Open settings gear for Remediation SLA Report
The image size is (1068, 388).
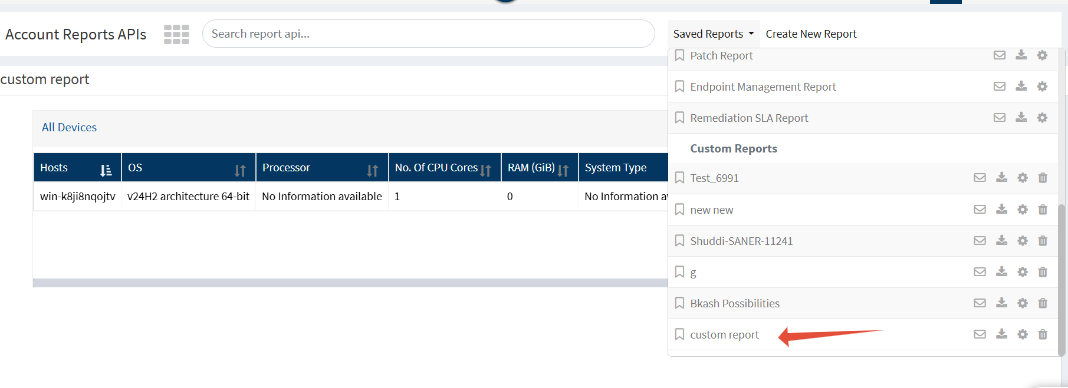pos(1041,117)
